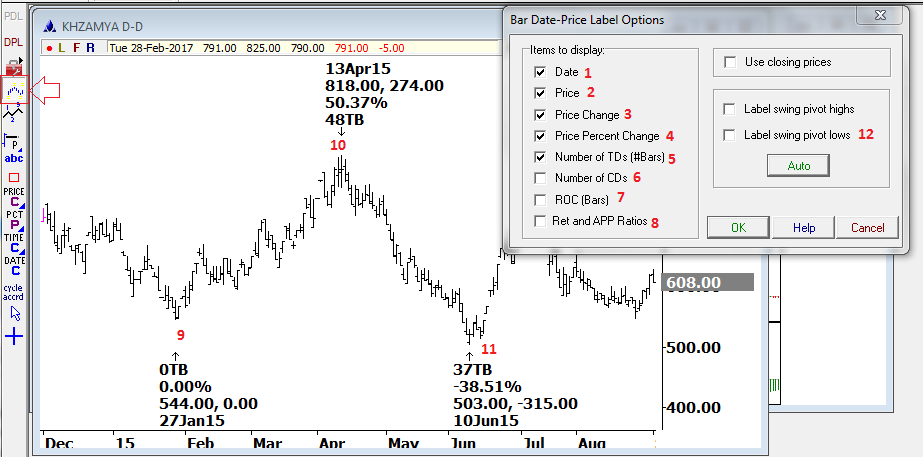This screenshot has height=457, width=923.
Task: Click the DATE C tool
Action: pyautogui.click(x=14, y=266)
